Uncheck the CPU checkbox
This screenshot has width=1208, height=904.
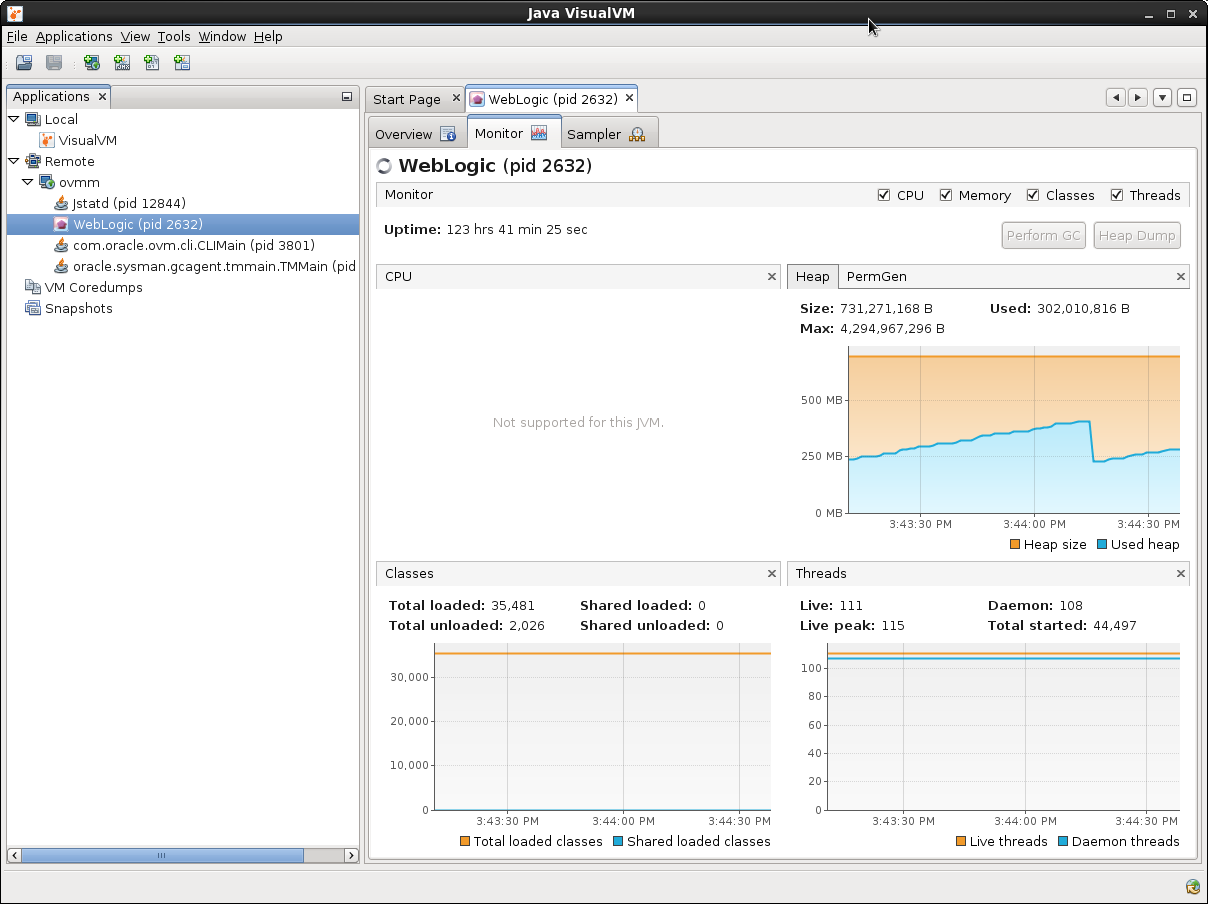coord(884,195)
